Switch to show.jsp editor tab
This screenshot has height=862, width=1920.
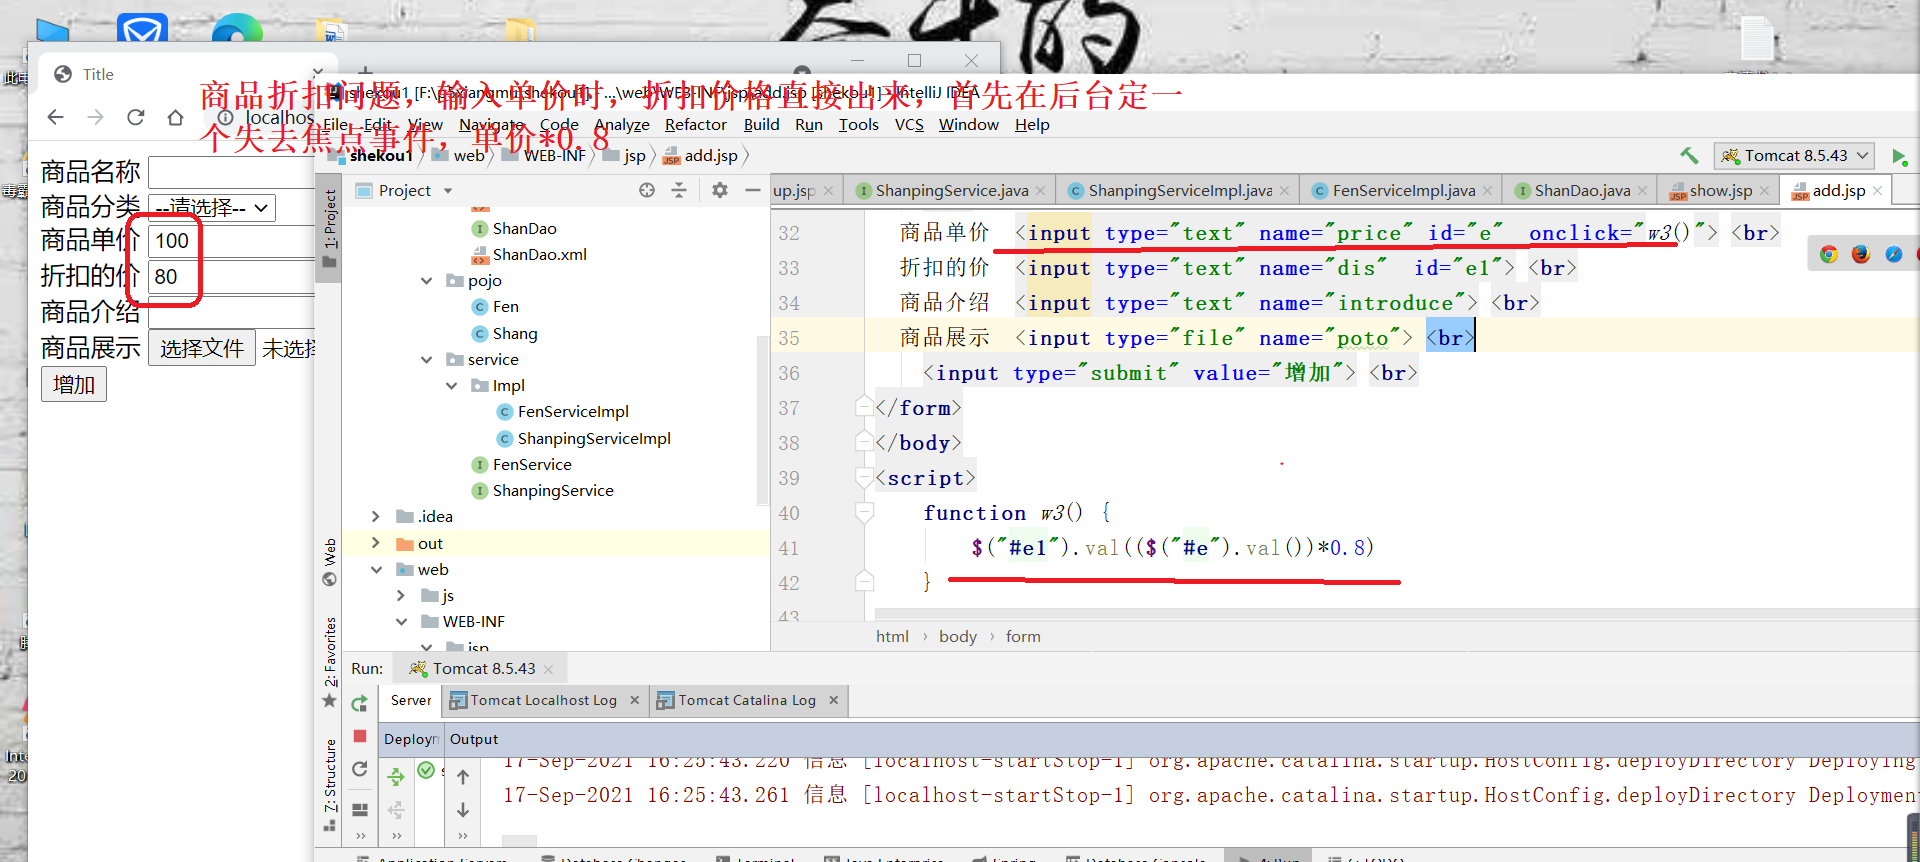point(1720,190)
